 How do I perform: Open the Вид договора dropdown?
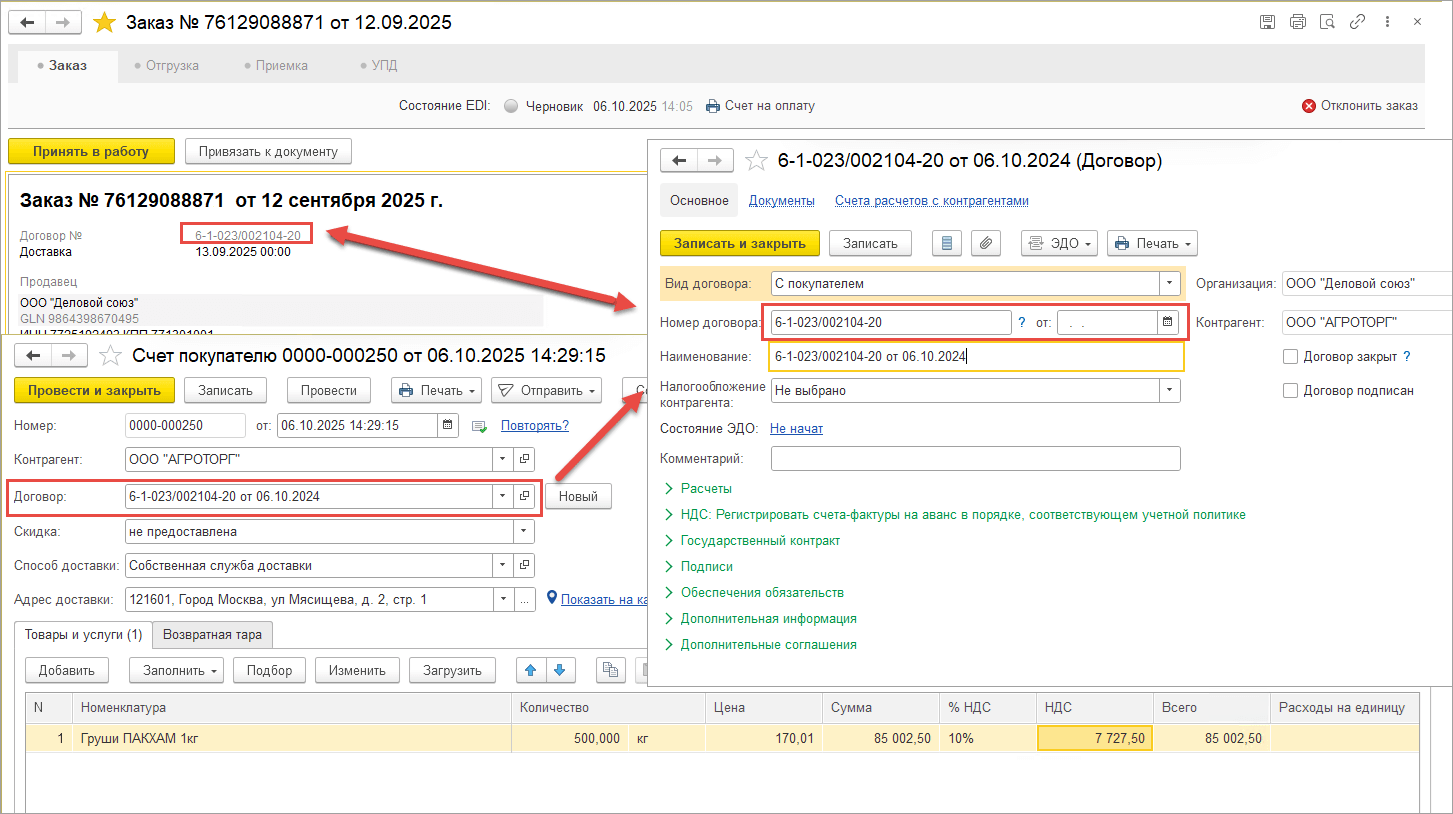[x=1169, y=283]
